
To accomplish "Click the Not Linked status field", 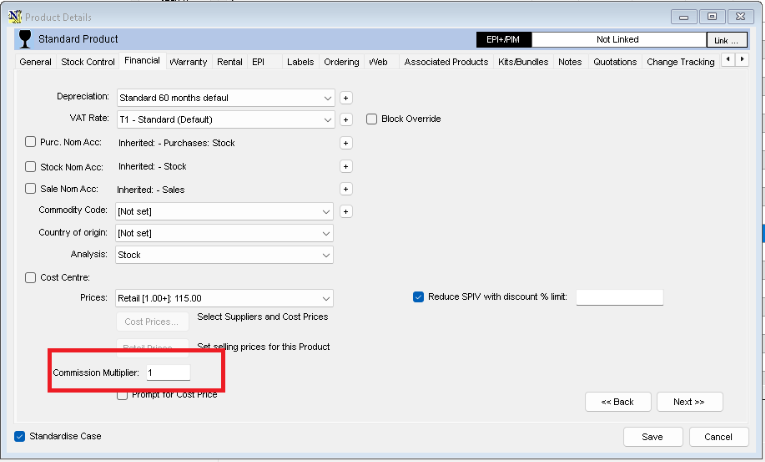I will (x=618, y=40).
